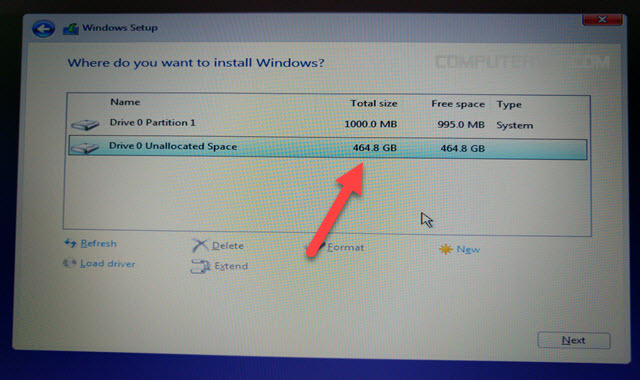Choose Format partition
Screen dimensions: 640x380
345,247
